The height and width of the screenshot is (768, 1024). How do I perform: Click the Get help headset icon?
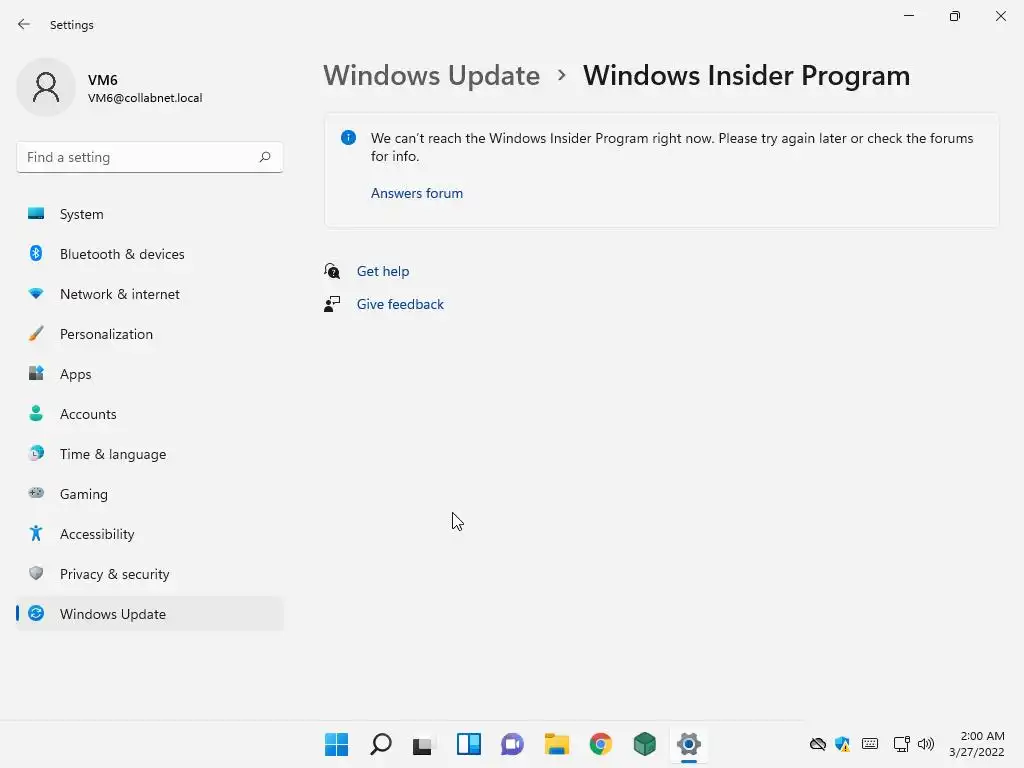[x=332, y=271]
